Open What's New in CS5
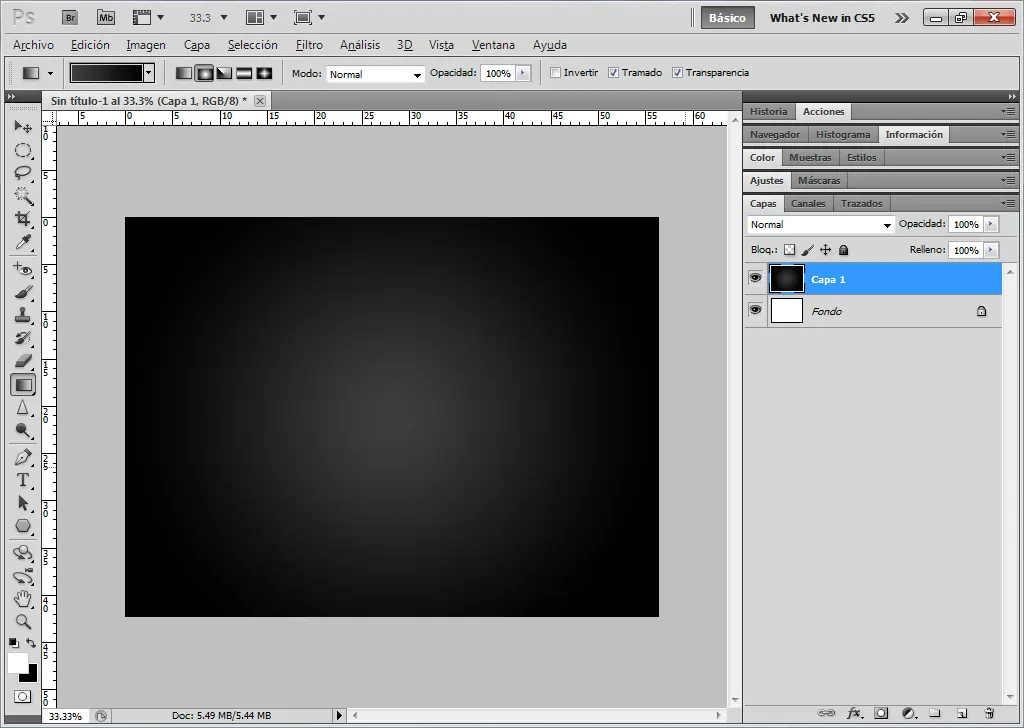The height and width of the screenshot is (728, 1024). tap(822, 17)
